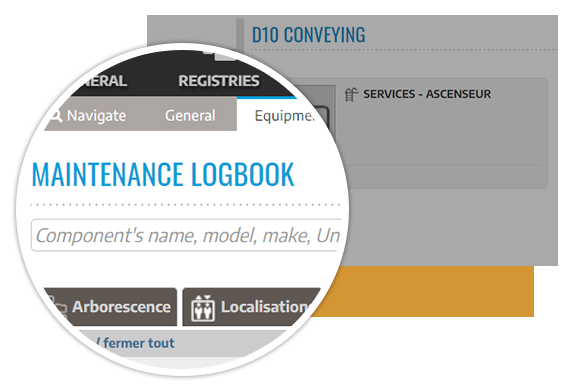Click the 'fermer tout' link
This screenshot has width=570, height=390.
click(139, 343)
